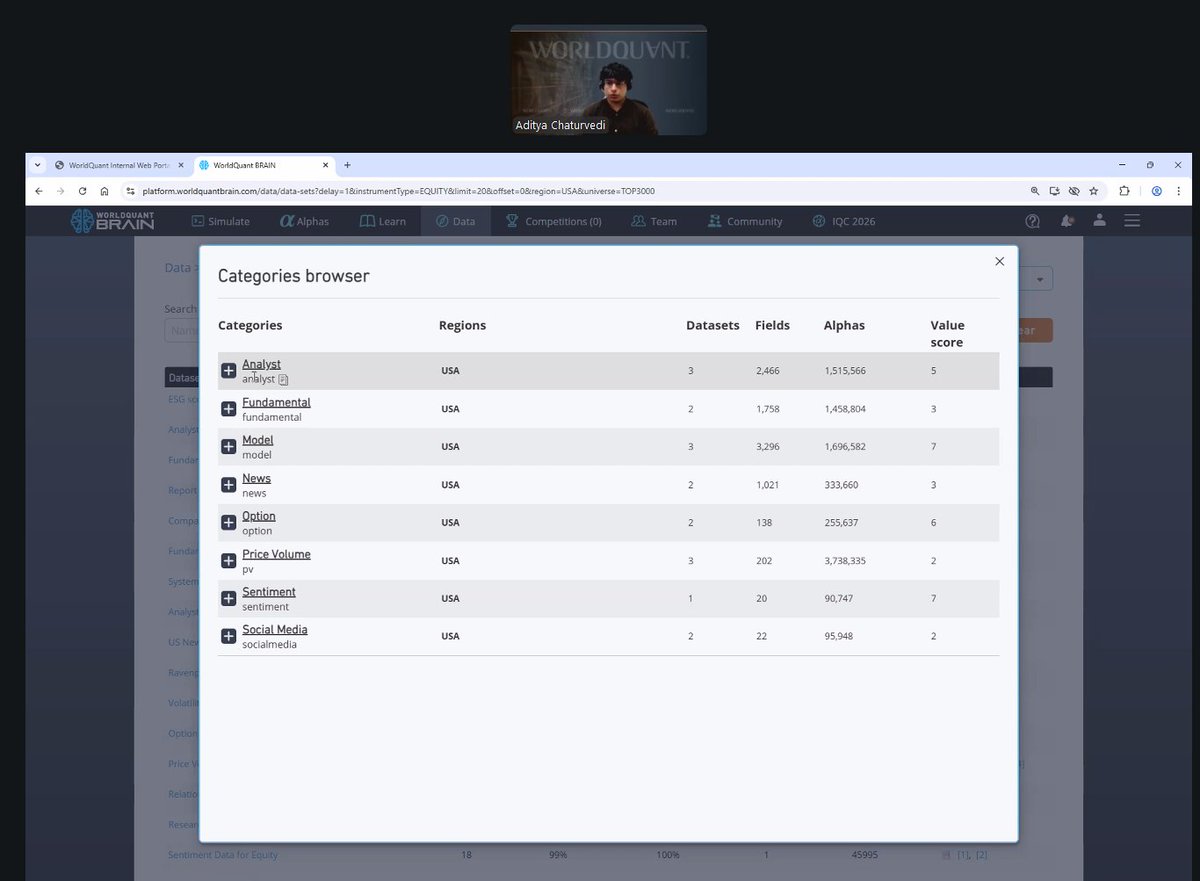
Task: Open the Analyst category link
Action: [x=261, y=364]
